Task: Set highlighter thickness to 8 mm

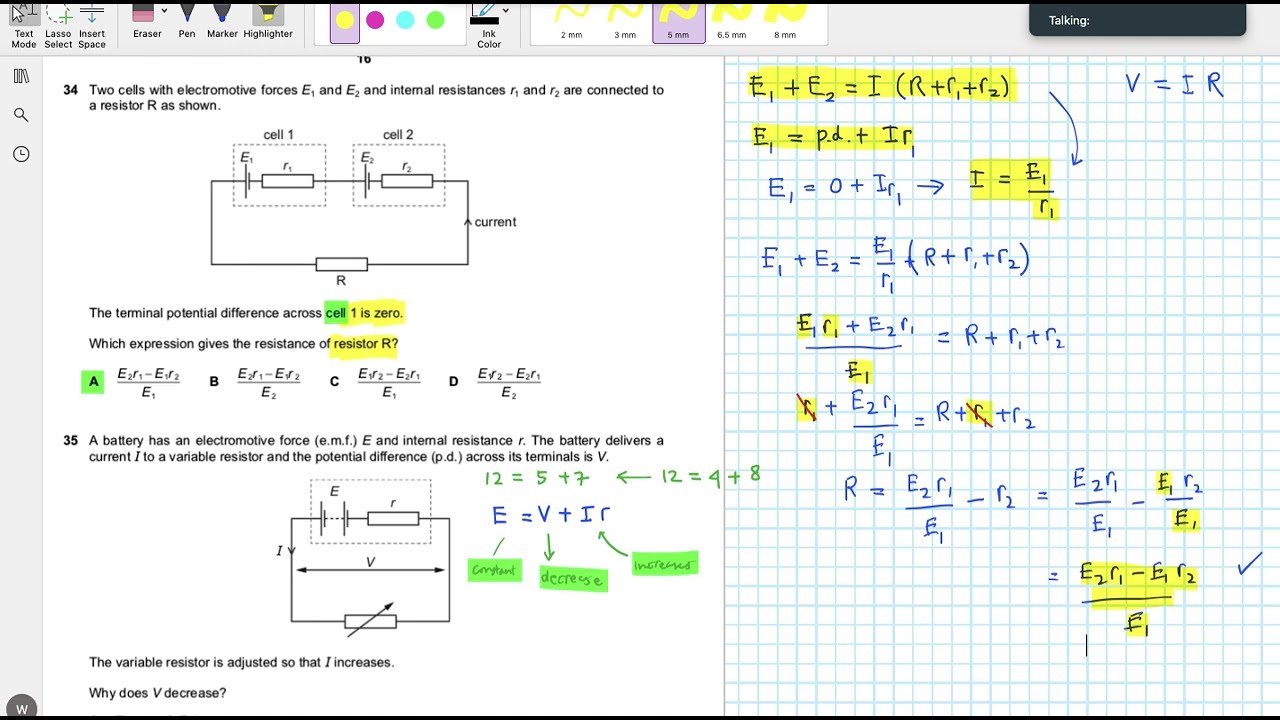Action: coord(785,22)
